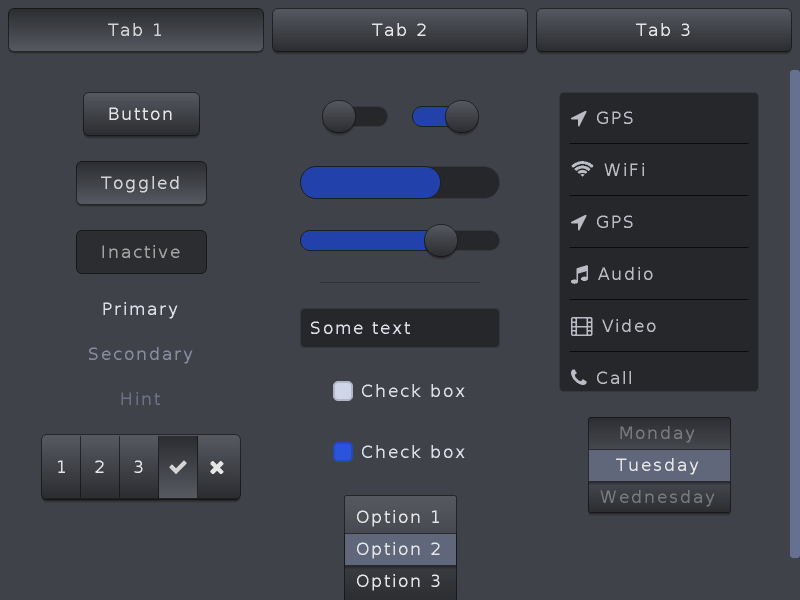Viewport: 800px width, 600px height.
Task: Click the X cross icon in button matrix
Action: tap(217, 467)
